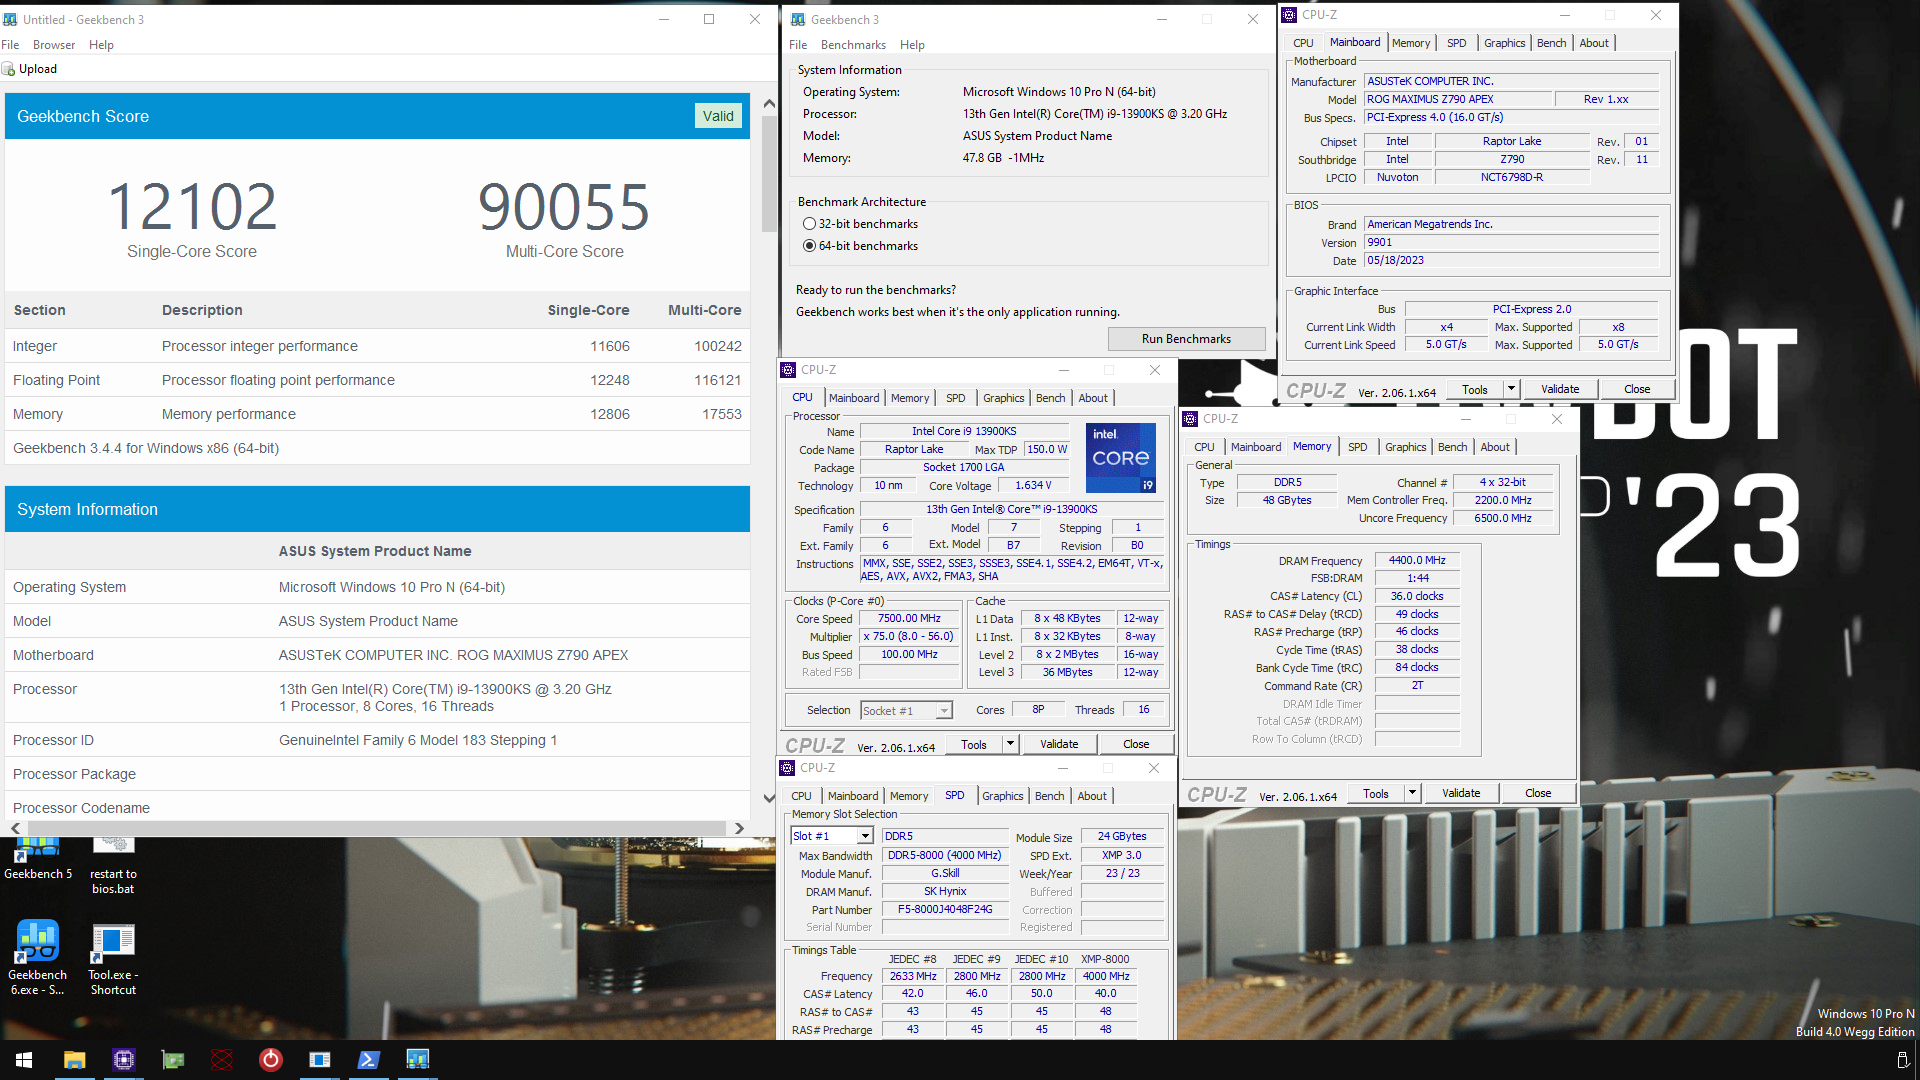The image size is (1920, 1080).
Task: Open File menu in Untitled Geekbench window
Action: tap(10, 45)
